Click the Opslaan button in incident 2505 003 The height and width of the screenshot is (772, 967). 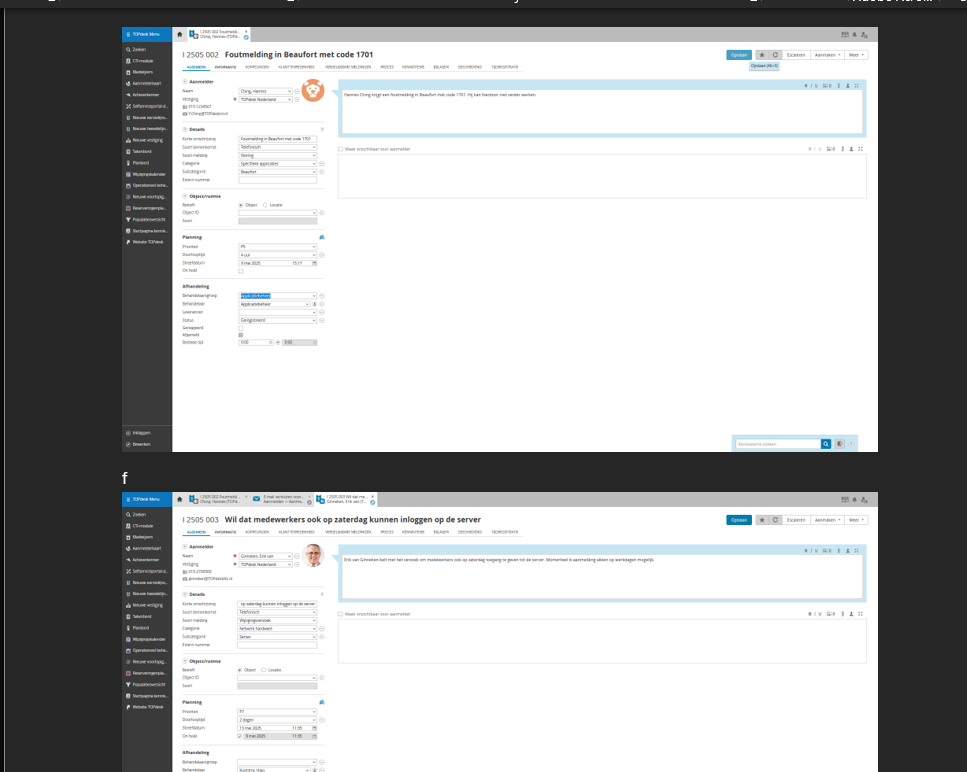click(x=739, y=520)
